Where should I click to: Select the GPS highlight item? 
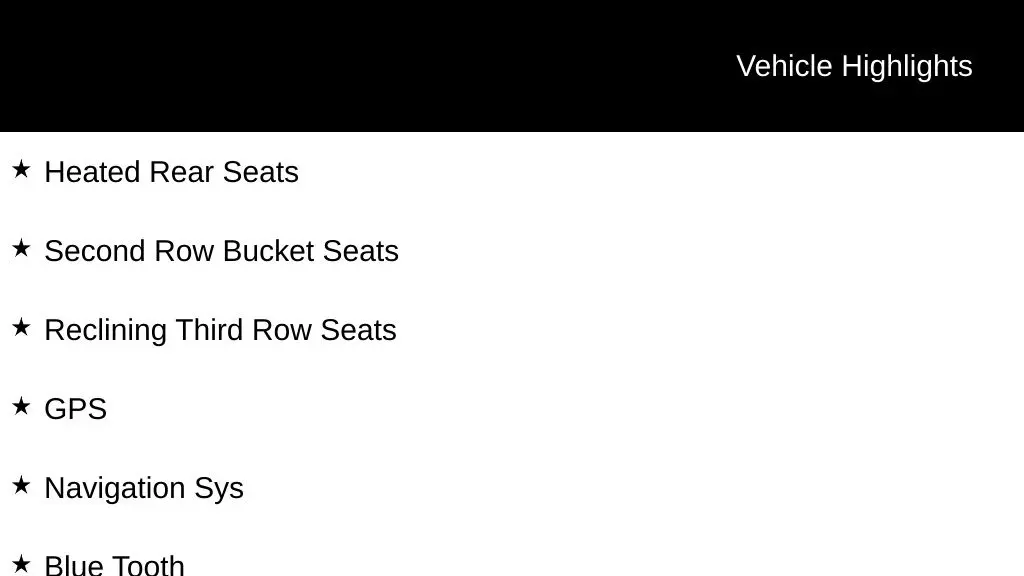pyautogui.click(x=76, y=409)
